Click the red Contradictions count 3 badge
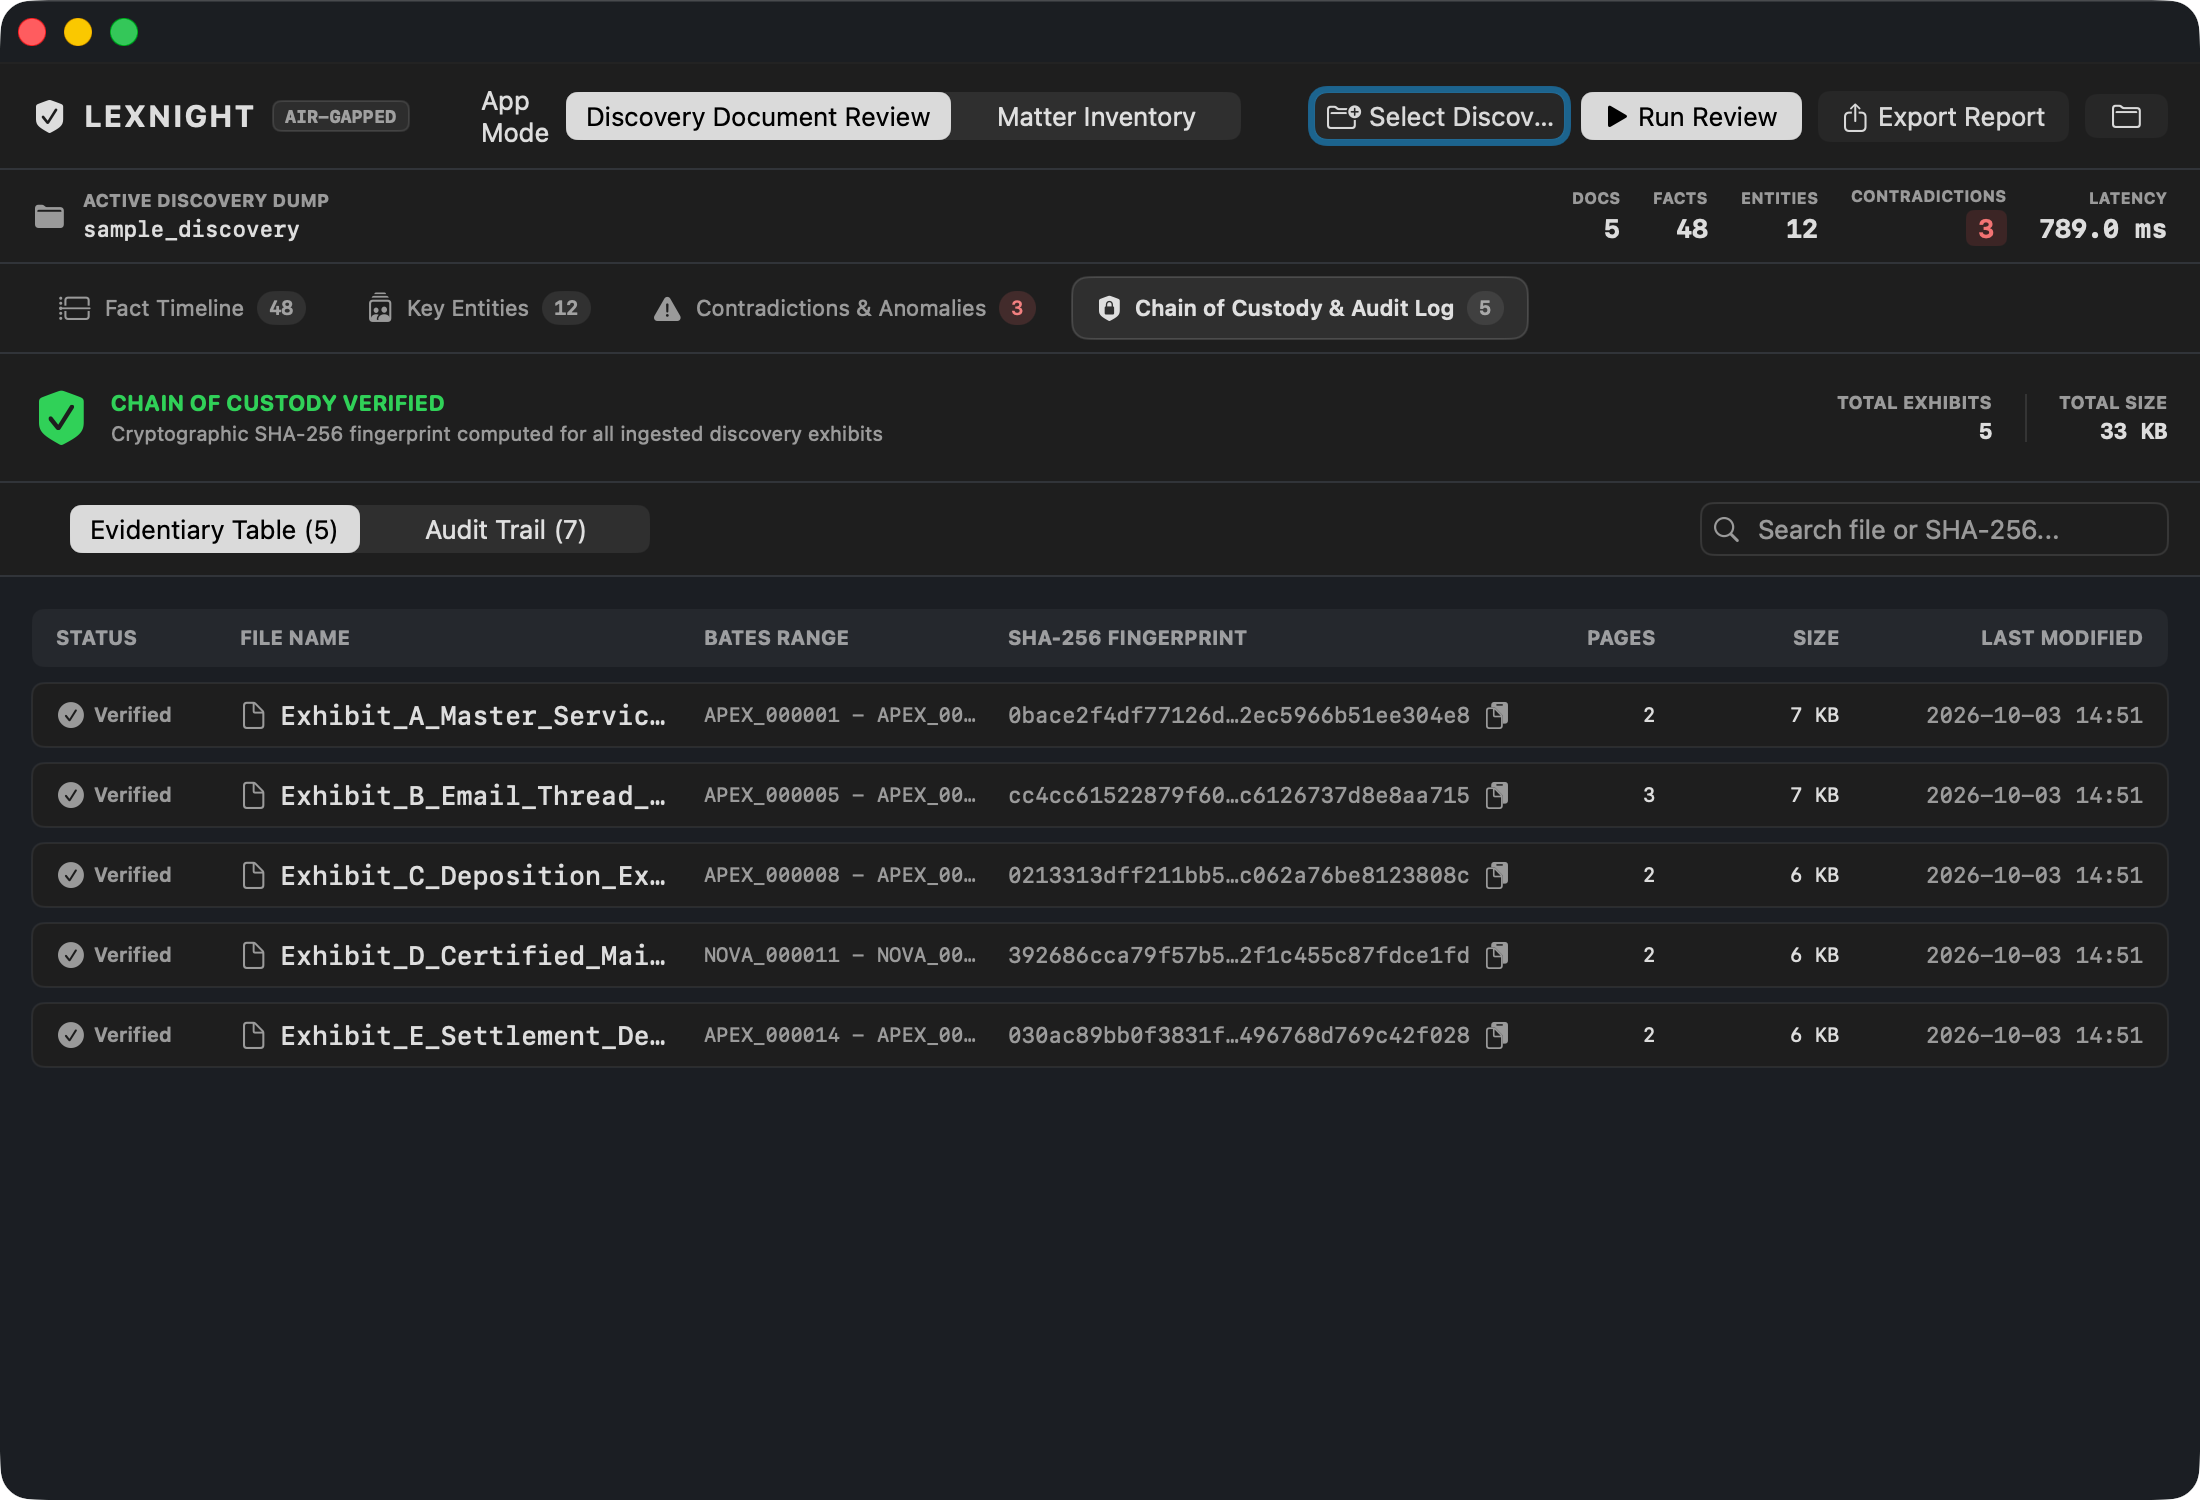Image resolution: width=2200 pixels, height=1500 pixels. [x=1985, y=229]
